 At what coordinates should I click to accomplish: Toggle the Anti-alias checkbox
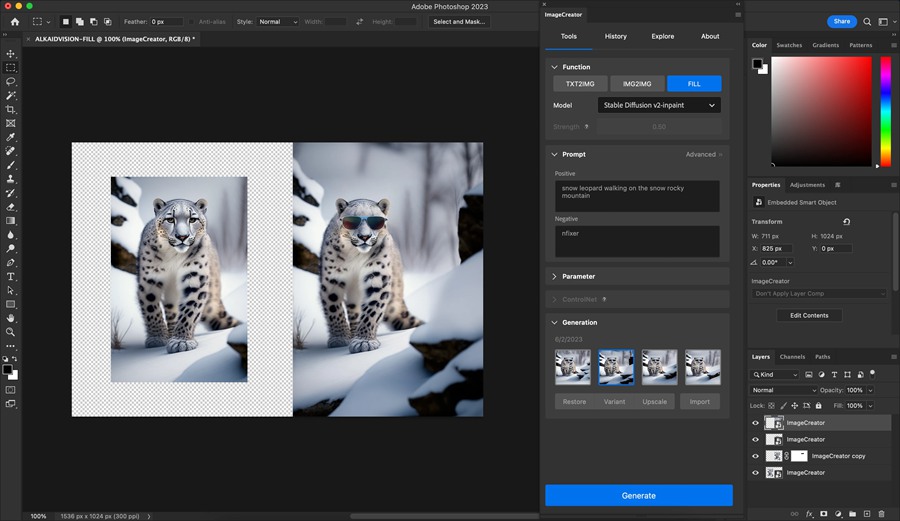(192, 22)
